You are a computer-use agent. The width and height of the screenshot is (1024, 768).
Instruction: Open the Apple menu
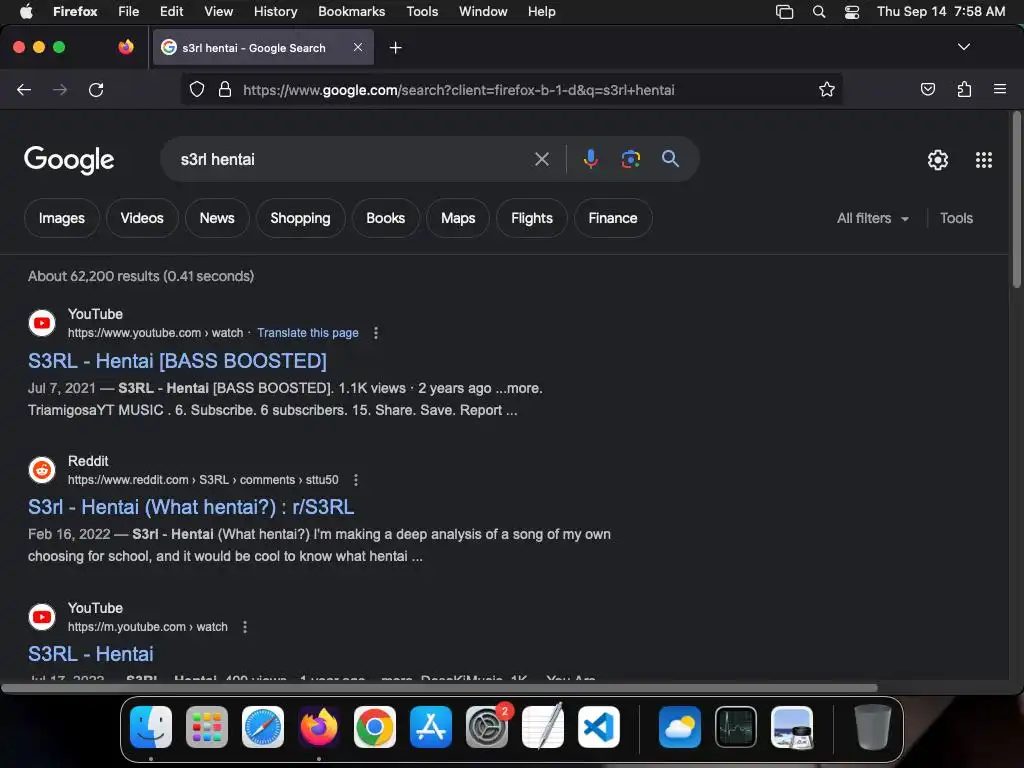tap(26, 11)
